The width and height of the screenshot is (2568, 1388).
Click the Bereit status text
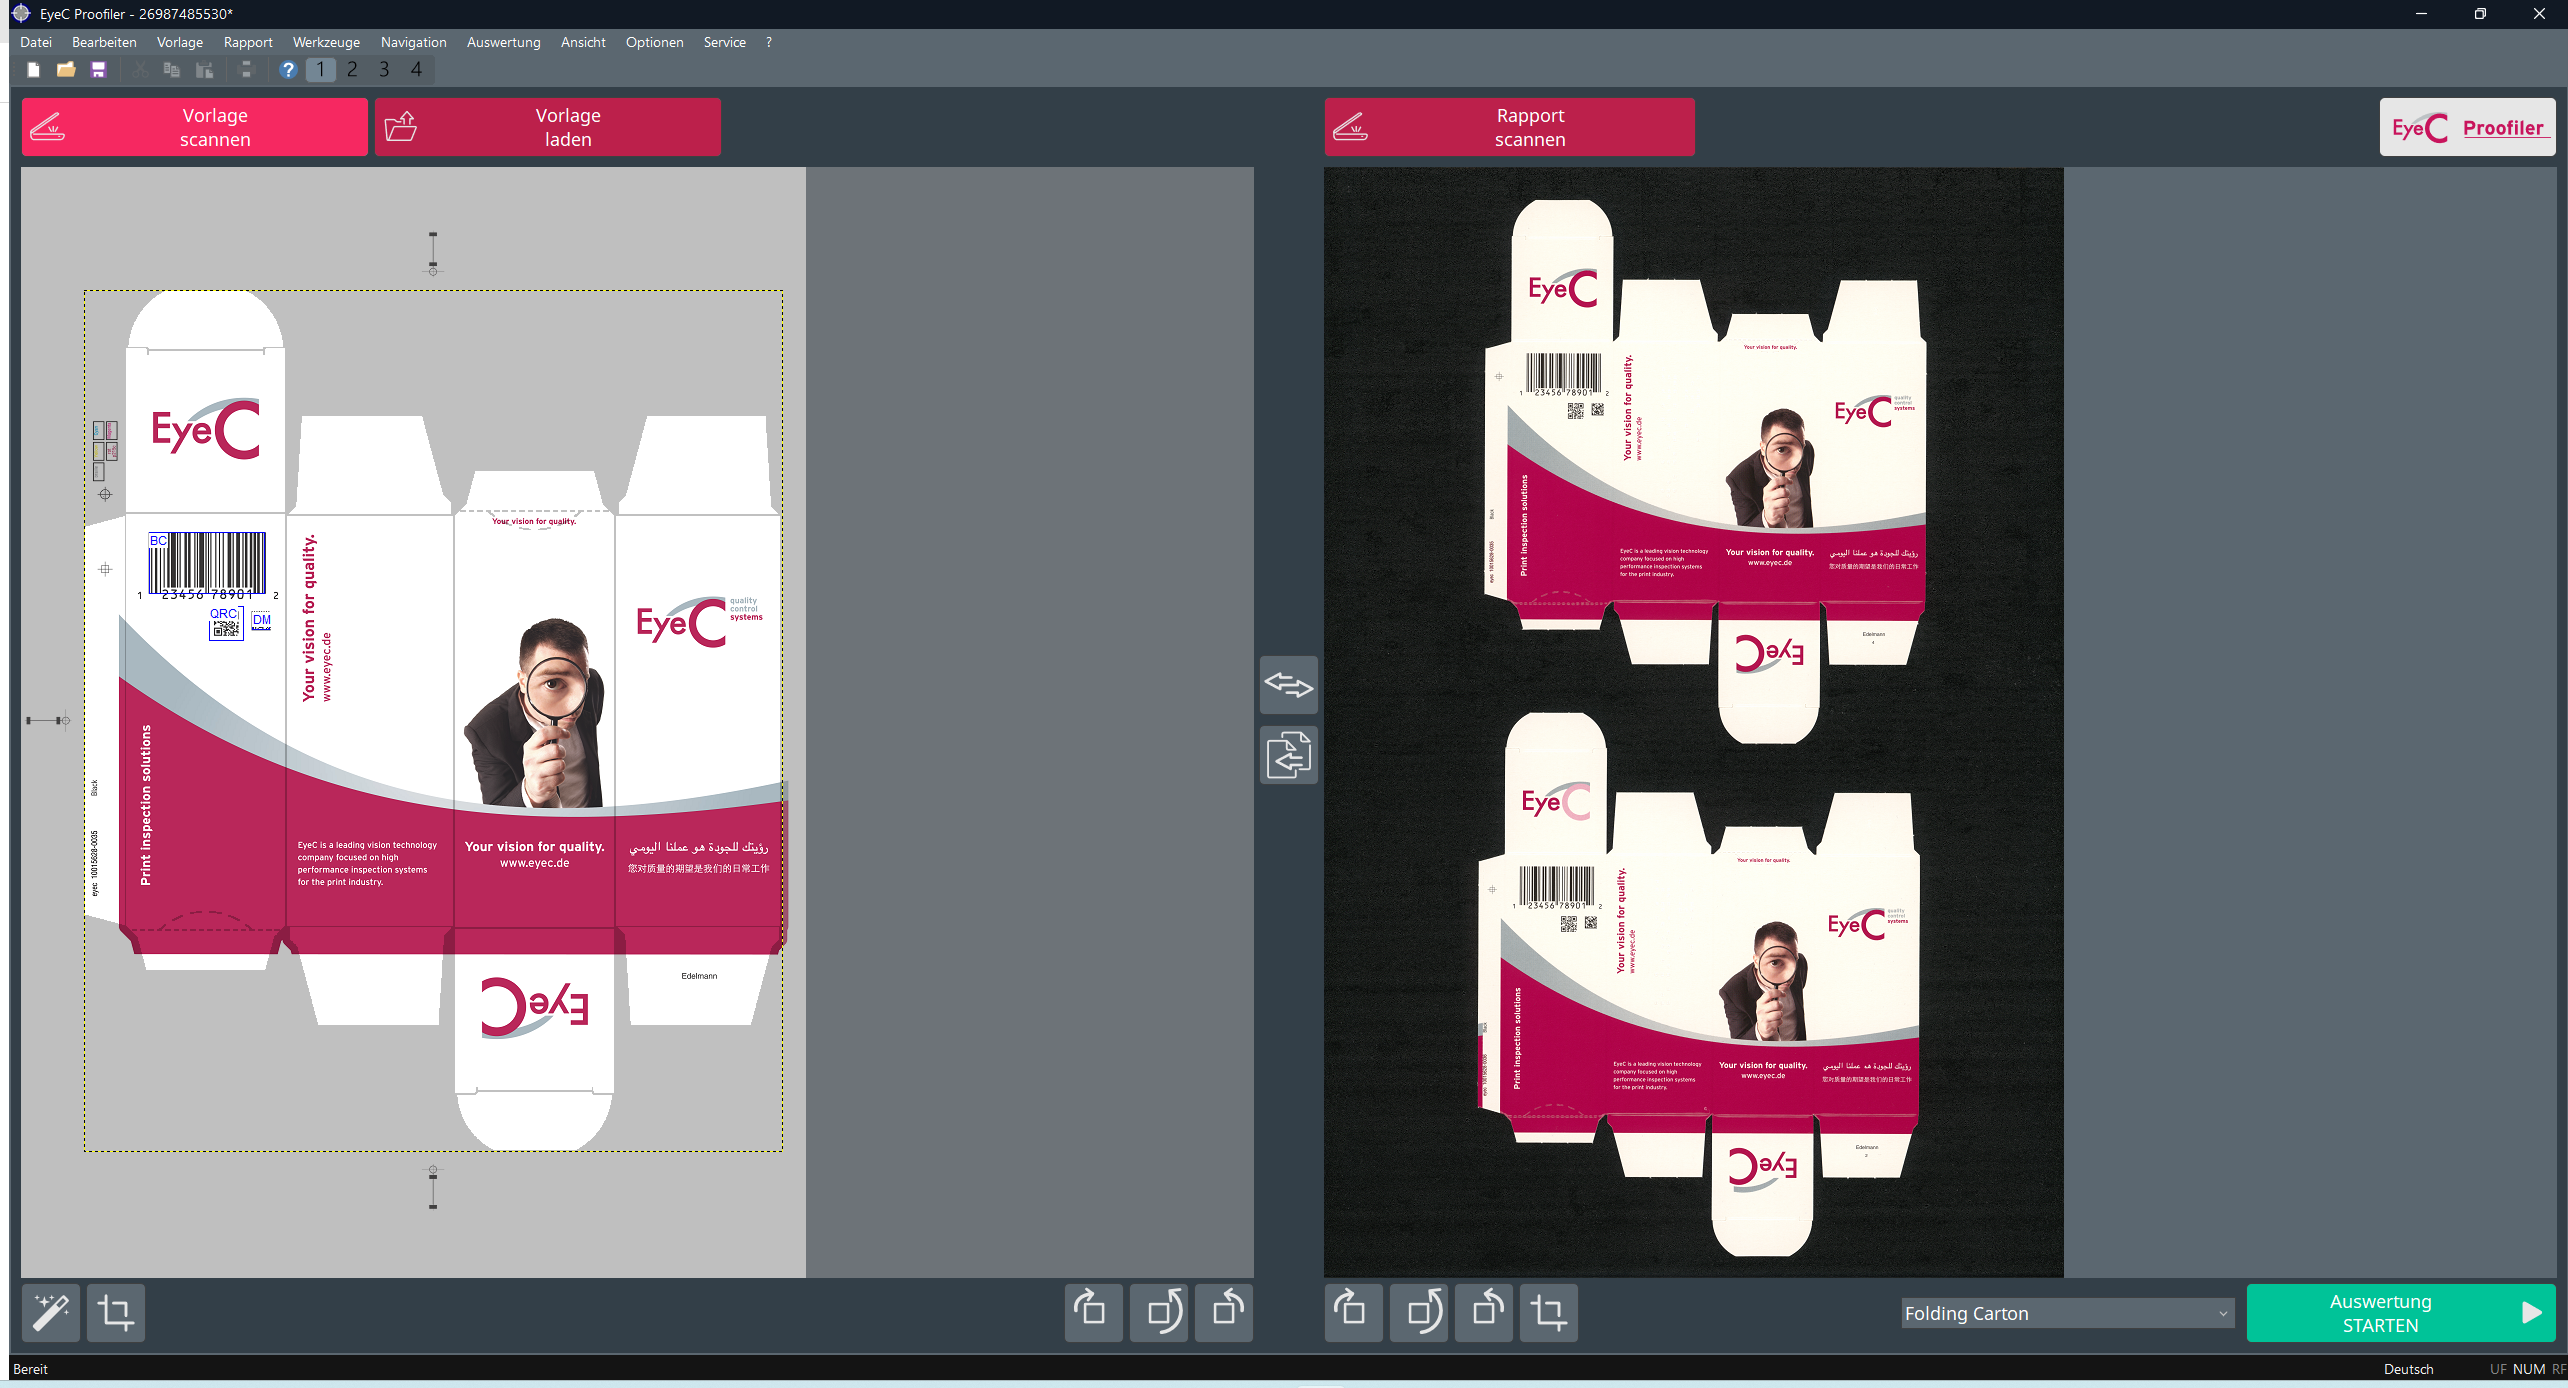[30, 1369]
